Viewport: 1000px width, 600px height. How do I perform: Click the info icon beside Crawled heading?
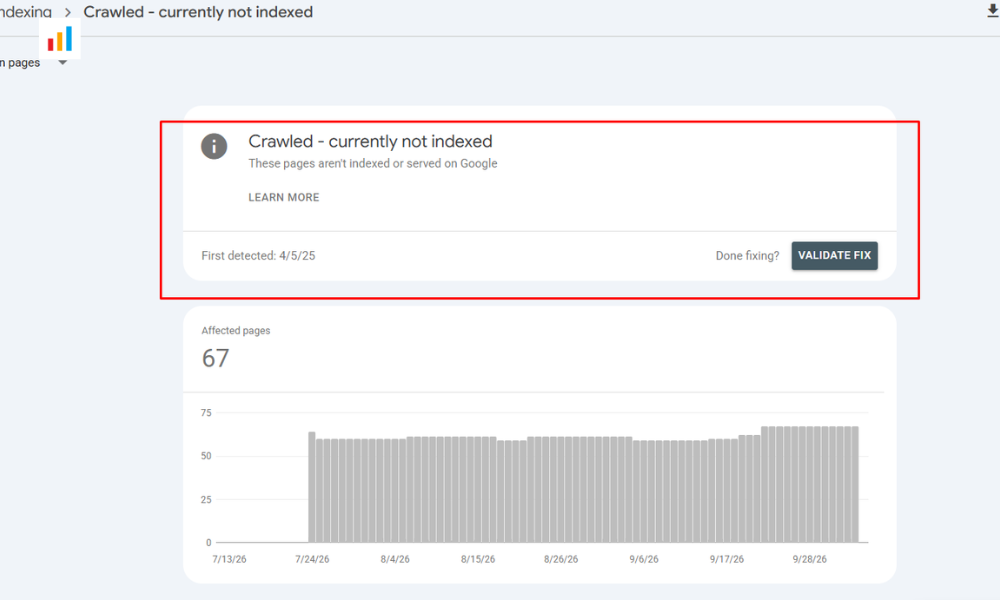[214, 147]
